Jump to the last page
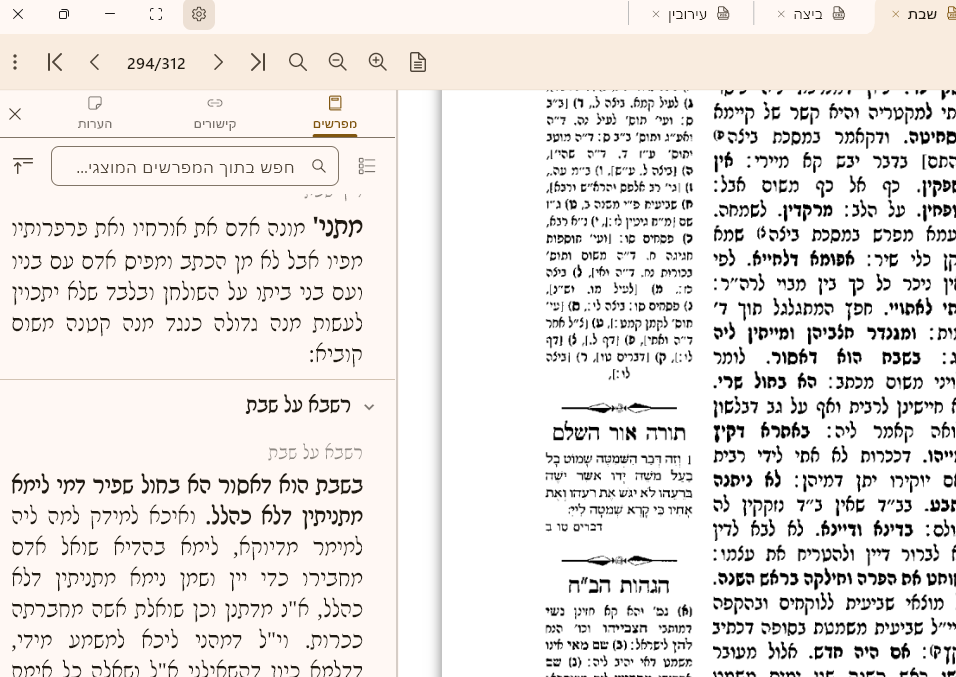Image resolution: width=956 pixels, height=677 pixels. click(x=258, y=63)
